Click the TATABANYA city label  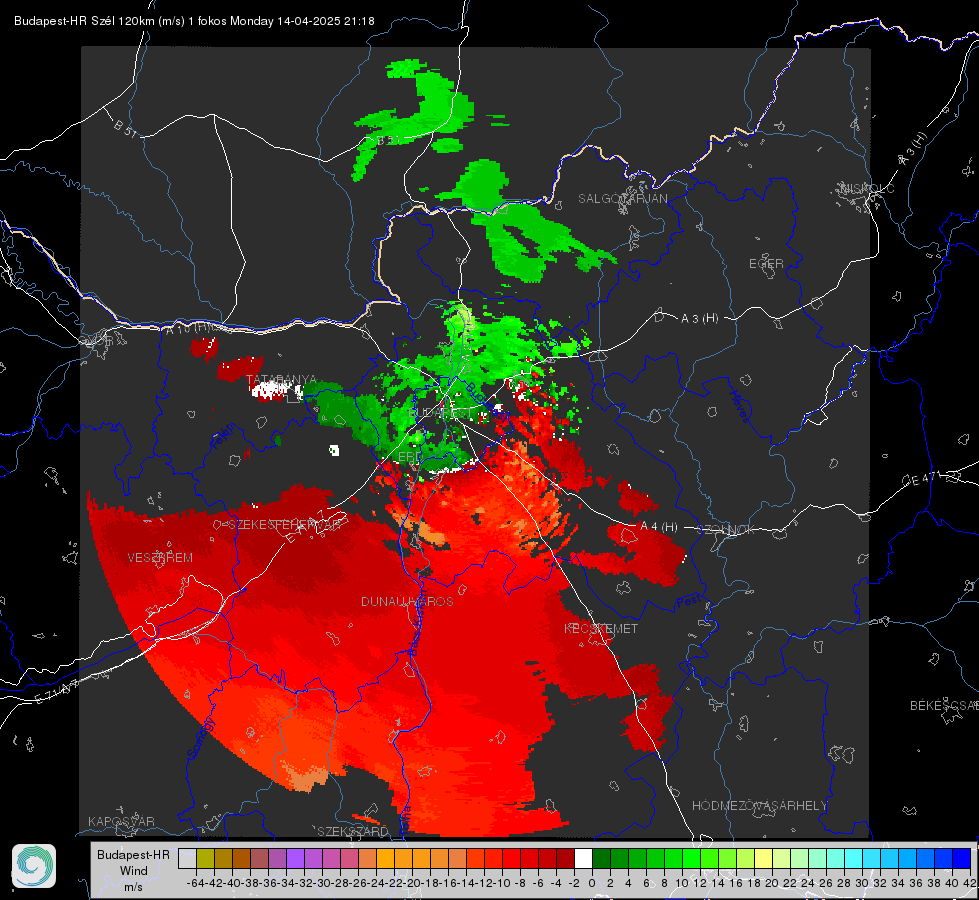pyautogui.click(x=282, y=380)
